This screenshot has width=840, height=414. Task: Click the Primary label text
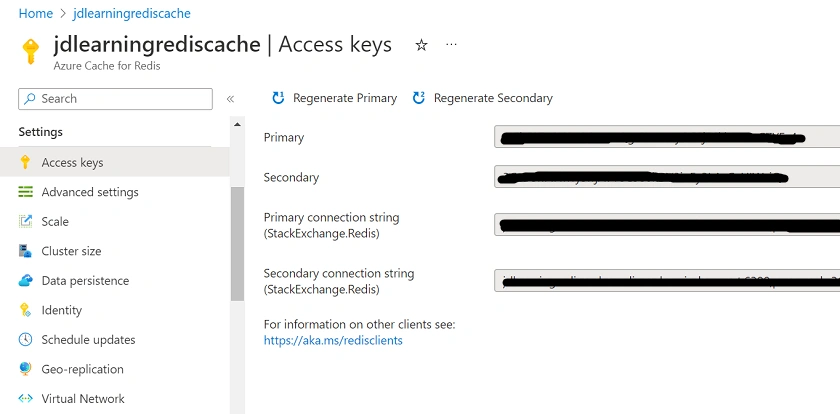pyautogui.click(x=283, y=138)
